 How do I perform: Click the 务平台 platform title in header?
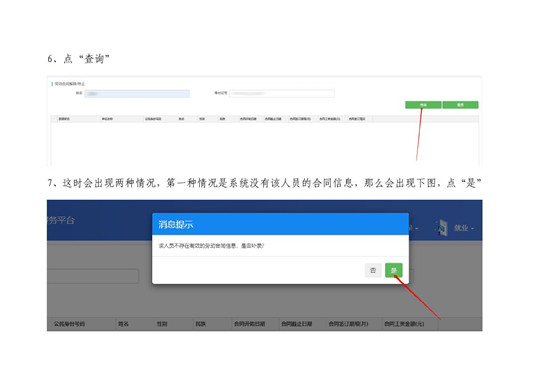pyautogui.click(x=61, y=220)
